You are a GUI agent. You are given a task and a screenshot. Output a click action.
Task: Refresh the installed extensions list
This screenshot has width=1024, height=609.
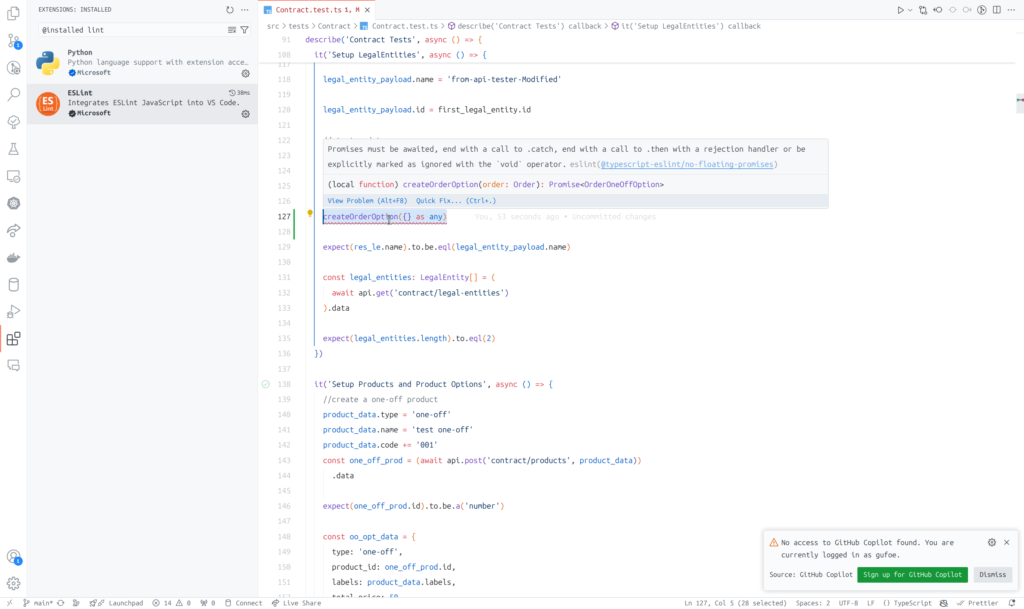(230, 9)
